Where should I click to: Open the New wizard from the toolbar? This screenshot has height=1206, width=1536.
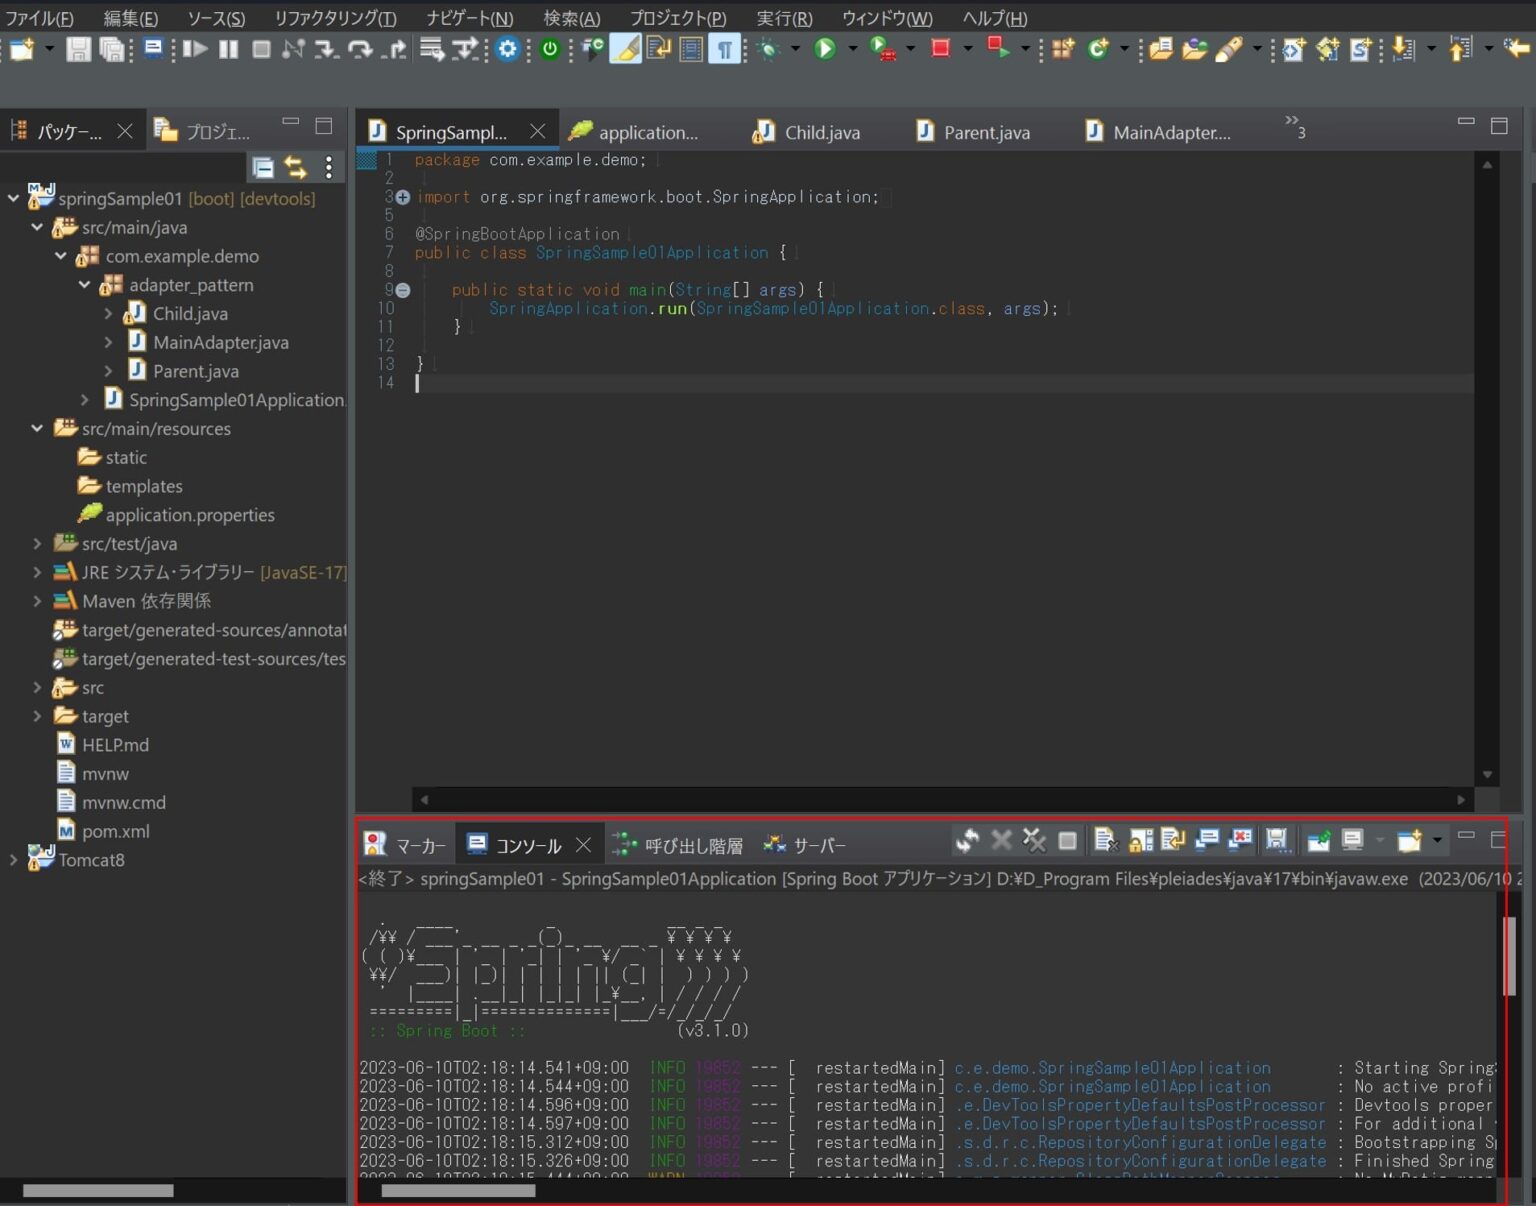point(22,48)
